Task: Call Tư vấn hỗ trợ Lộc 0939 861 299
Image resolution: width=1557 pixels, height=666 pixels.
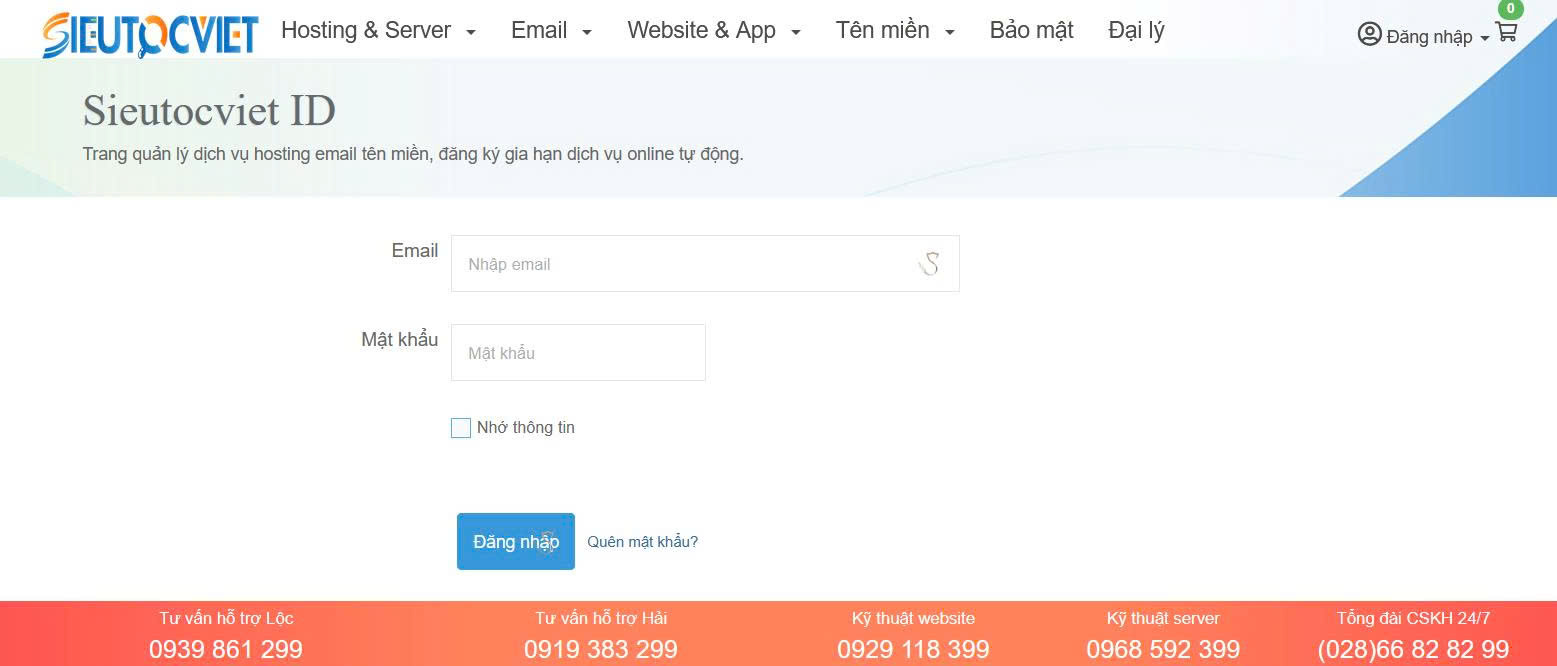Action: pos(226,649)
